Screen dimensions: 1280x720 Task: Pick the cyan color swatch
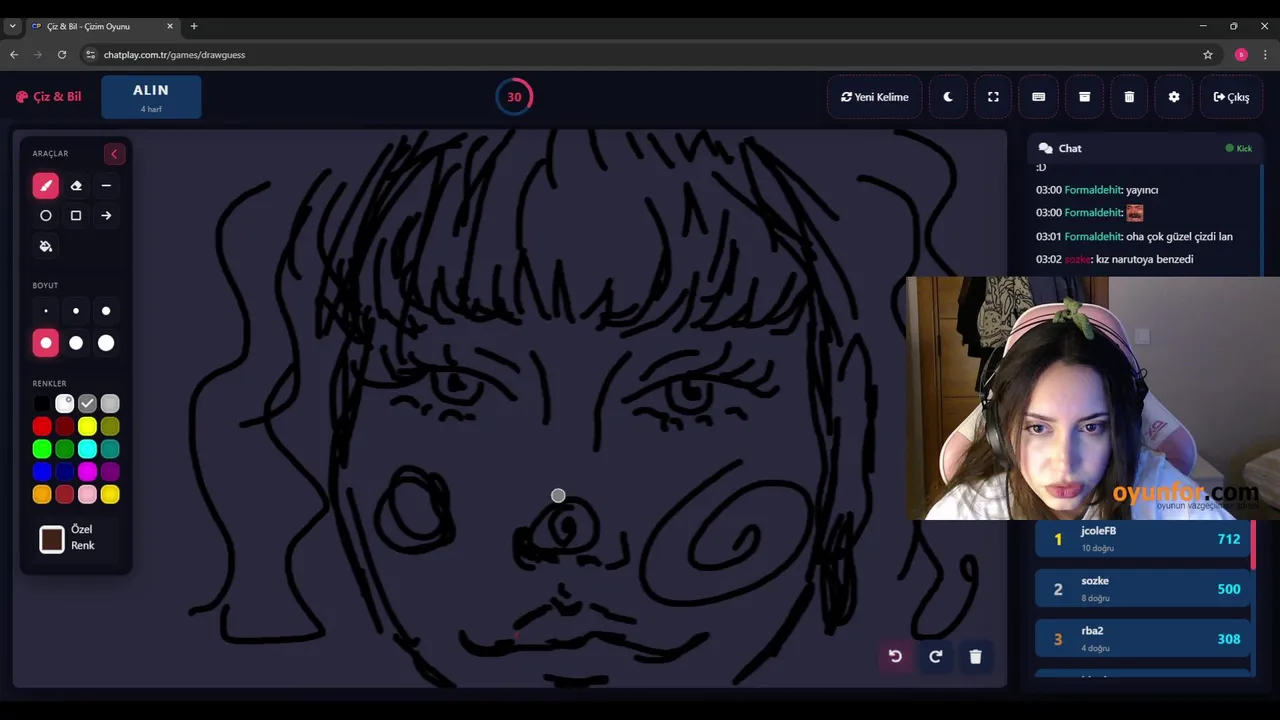(x=87, y=449)
